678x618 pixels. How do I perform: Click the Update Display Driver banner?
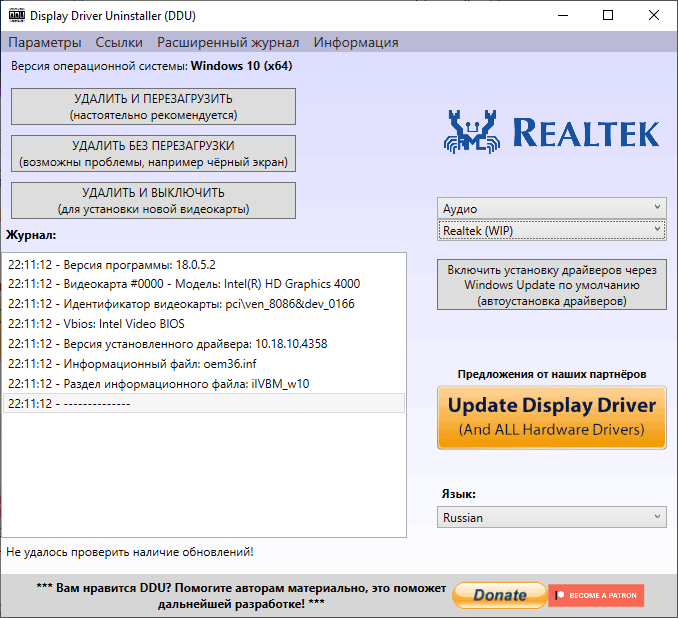click(552, 417)
